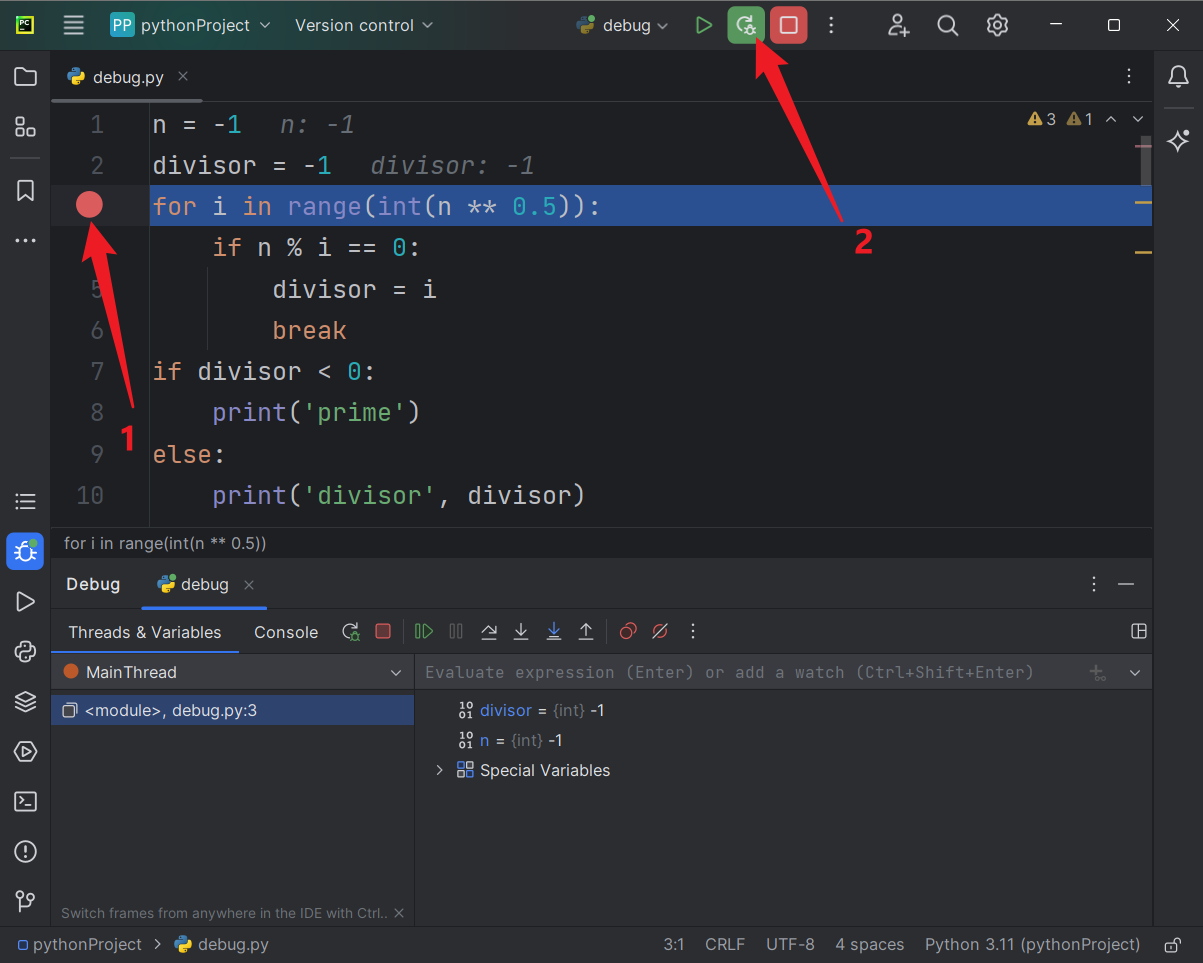Image resolution: width=1203 pixels, height=963 pixels.
Task: Click Resume Program in debug toolbar
Action: [424, 631]
